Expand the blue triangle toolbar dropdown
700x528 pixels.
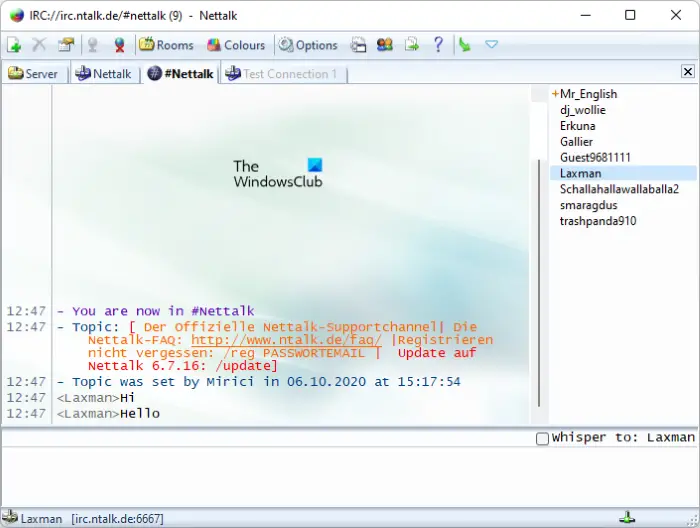pos(492,44)
